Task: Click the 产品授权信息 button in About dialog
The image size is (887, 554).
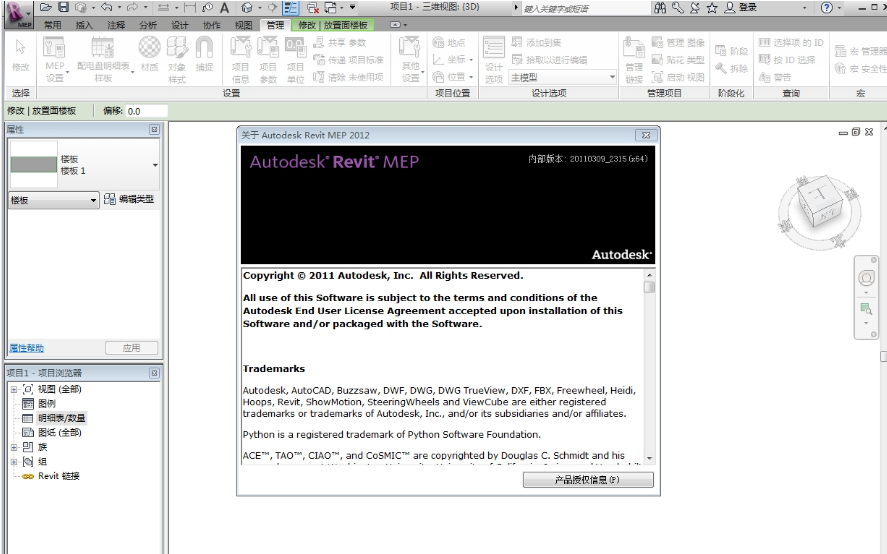Action: (x=588, y=479)
